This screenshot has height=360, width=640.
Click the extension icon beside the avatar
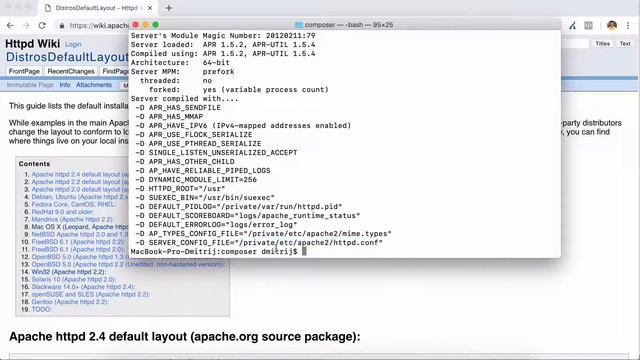588,25
